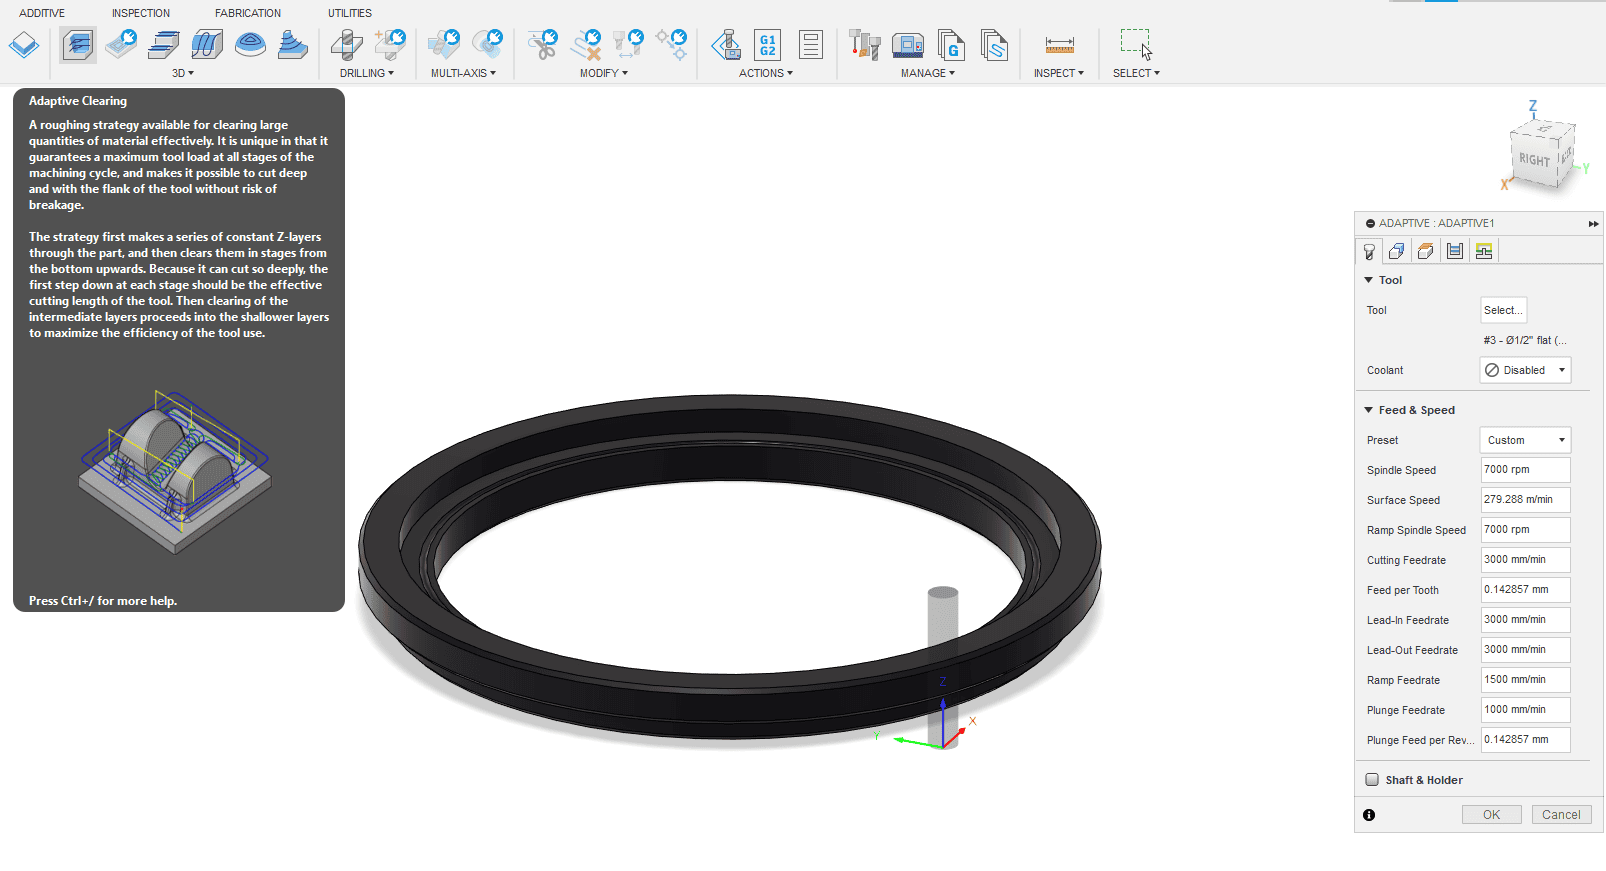Select the Swarf multi-axis icon
The height and width of the screenshot is (871, 1606).
(443, 45)
